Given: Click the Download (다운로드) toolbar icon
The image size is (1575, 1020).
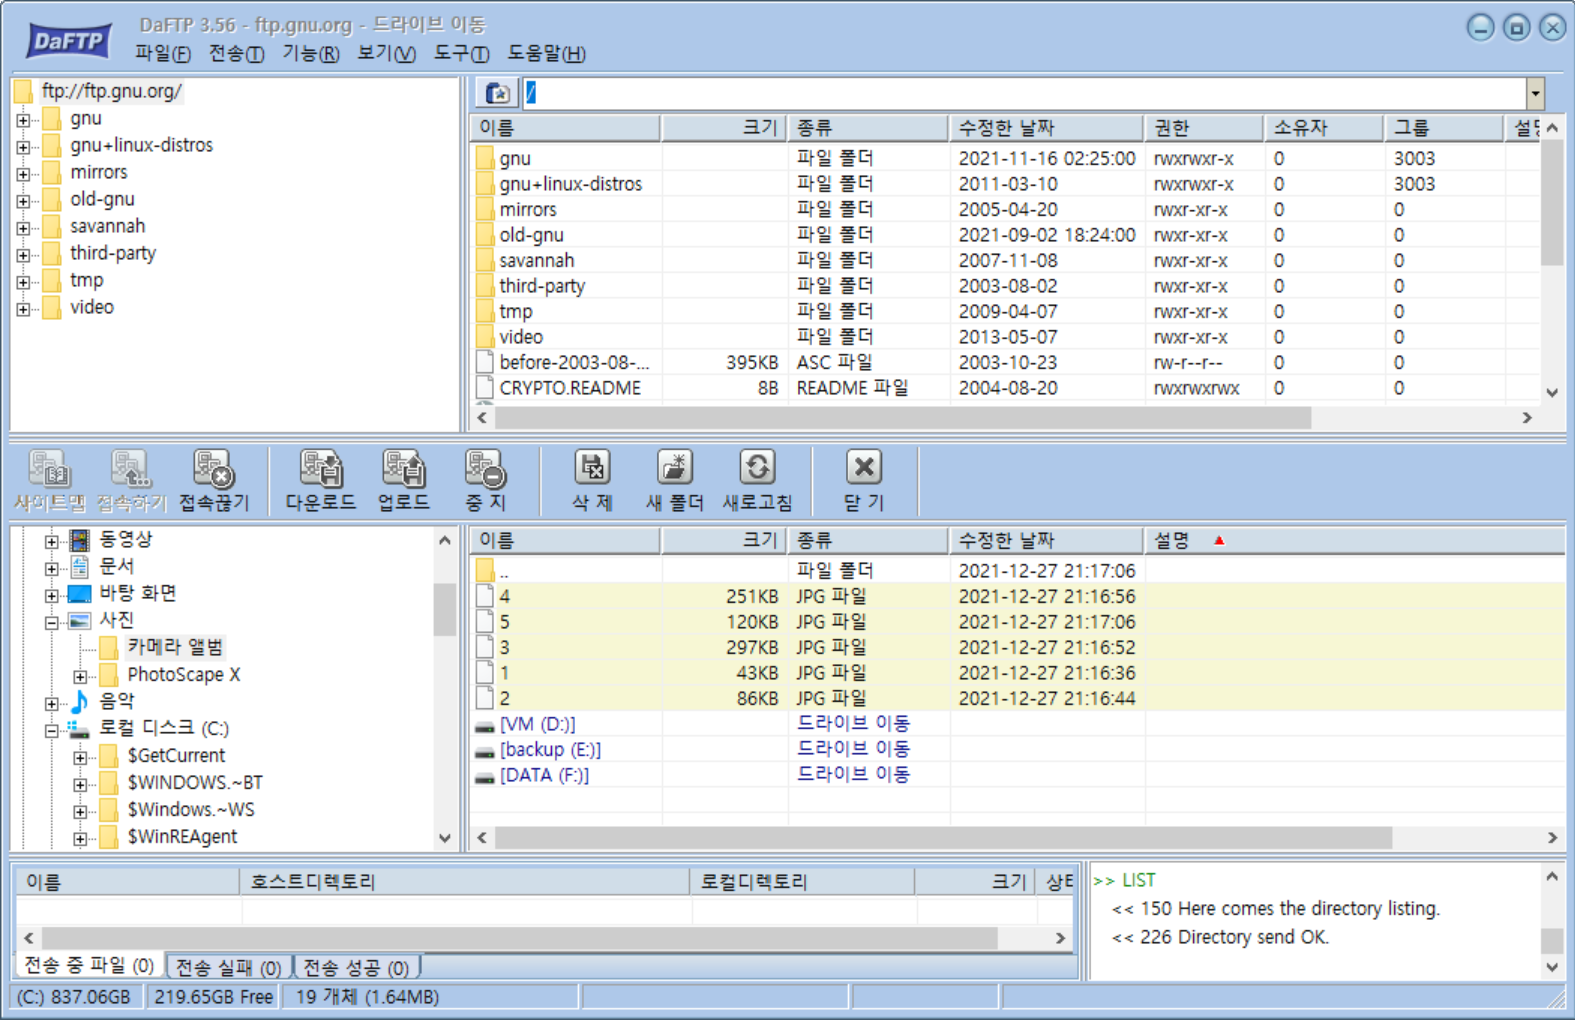Looking at the screenshot, I should (321, 468).
